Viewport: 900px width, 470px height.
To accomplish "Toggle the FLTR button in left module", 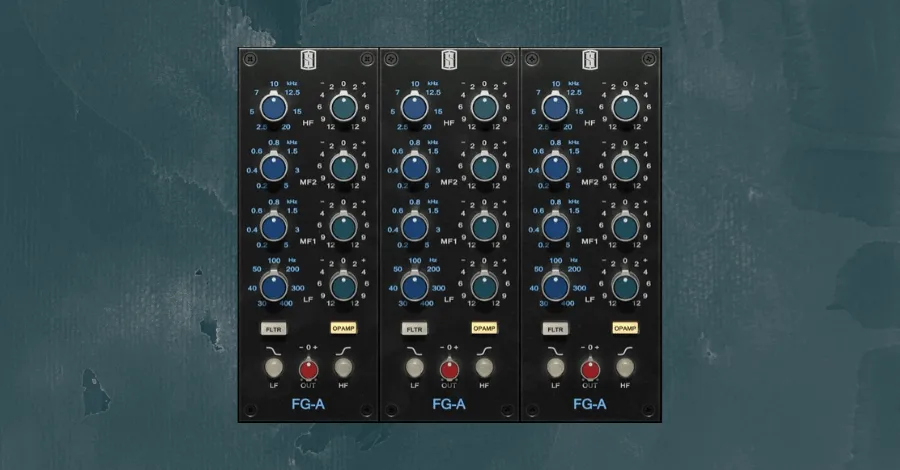I will pyautogui.click(x=274, y=329).
